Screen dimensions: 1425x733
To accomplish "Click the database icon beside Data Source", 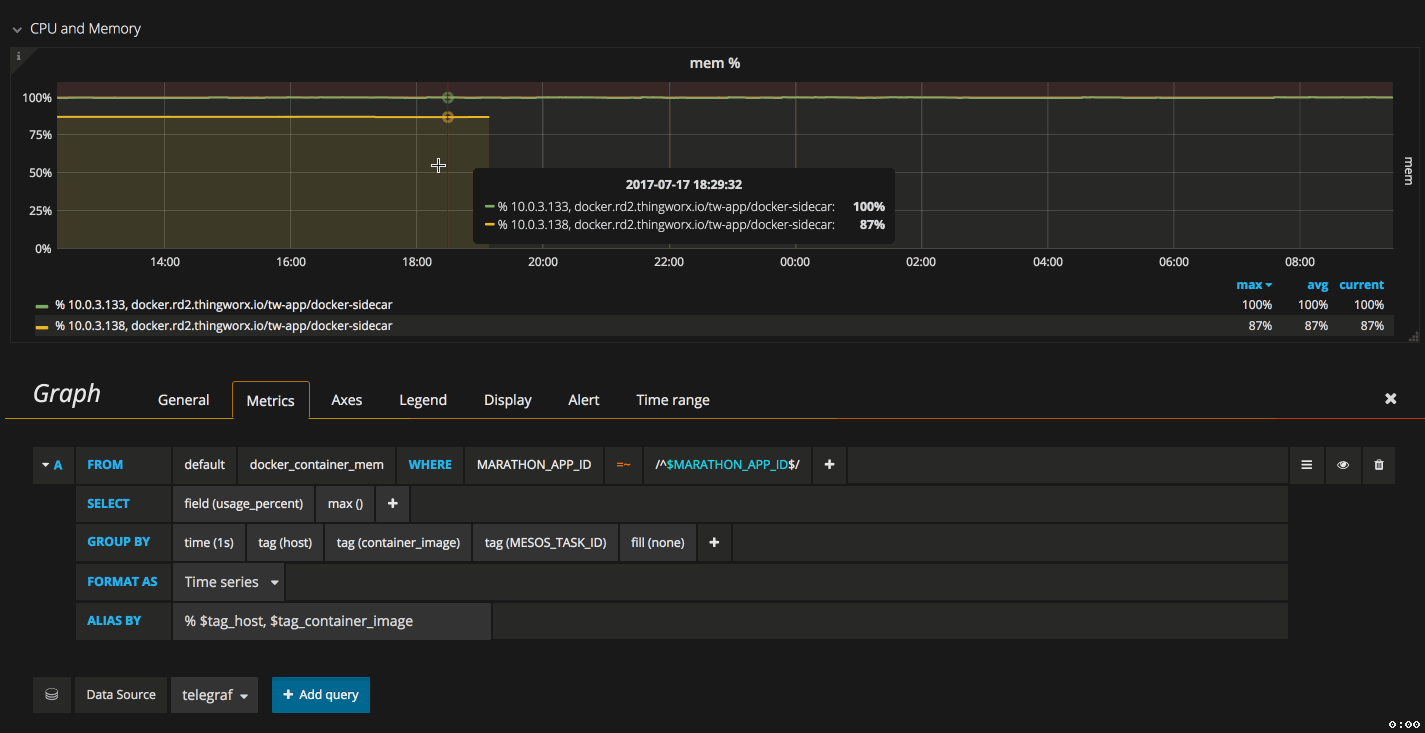I will 51,694.
